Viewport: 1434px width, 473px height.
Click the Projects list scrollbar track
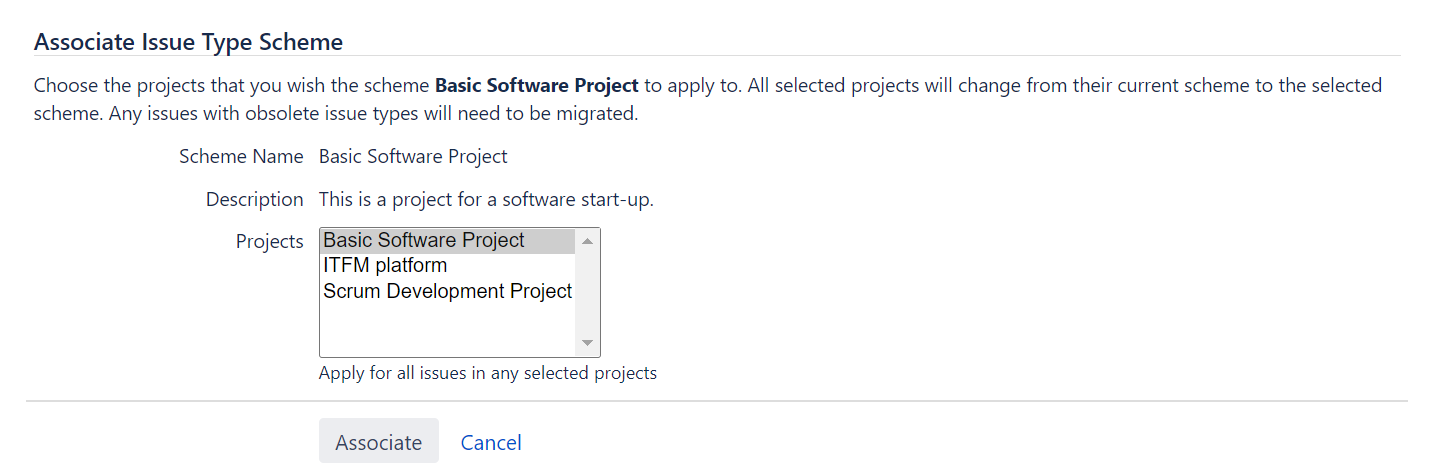[588, 293]
